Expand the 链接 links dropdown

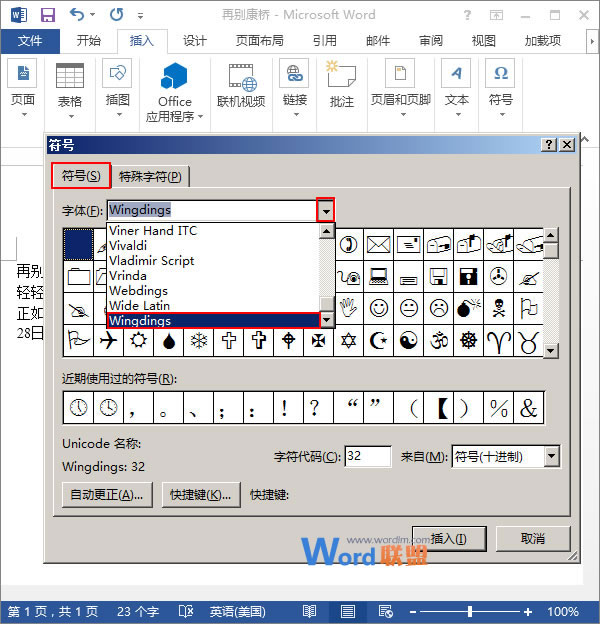tap(296, 115)
